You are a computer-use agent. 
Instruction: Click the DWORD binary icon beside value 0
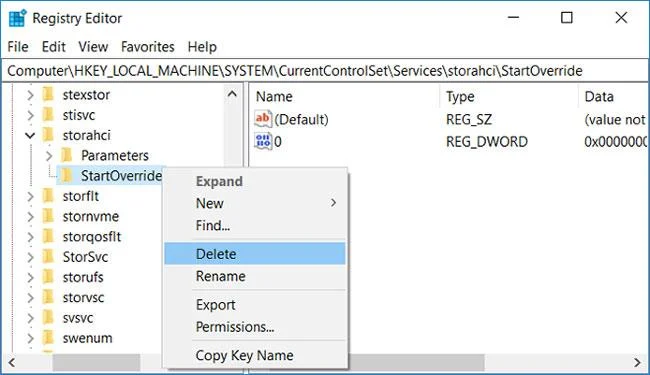tap(263, 141)
